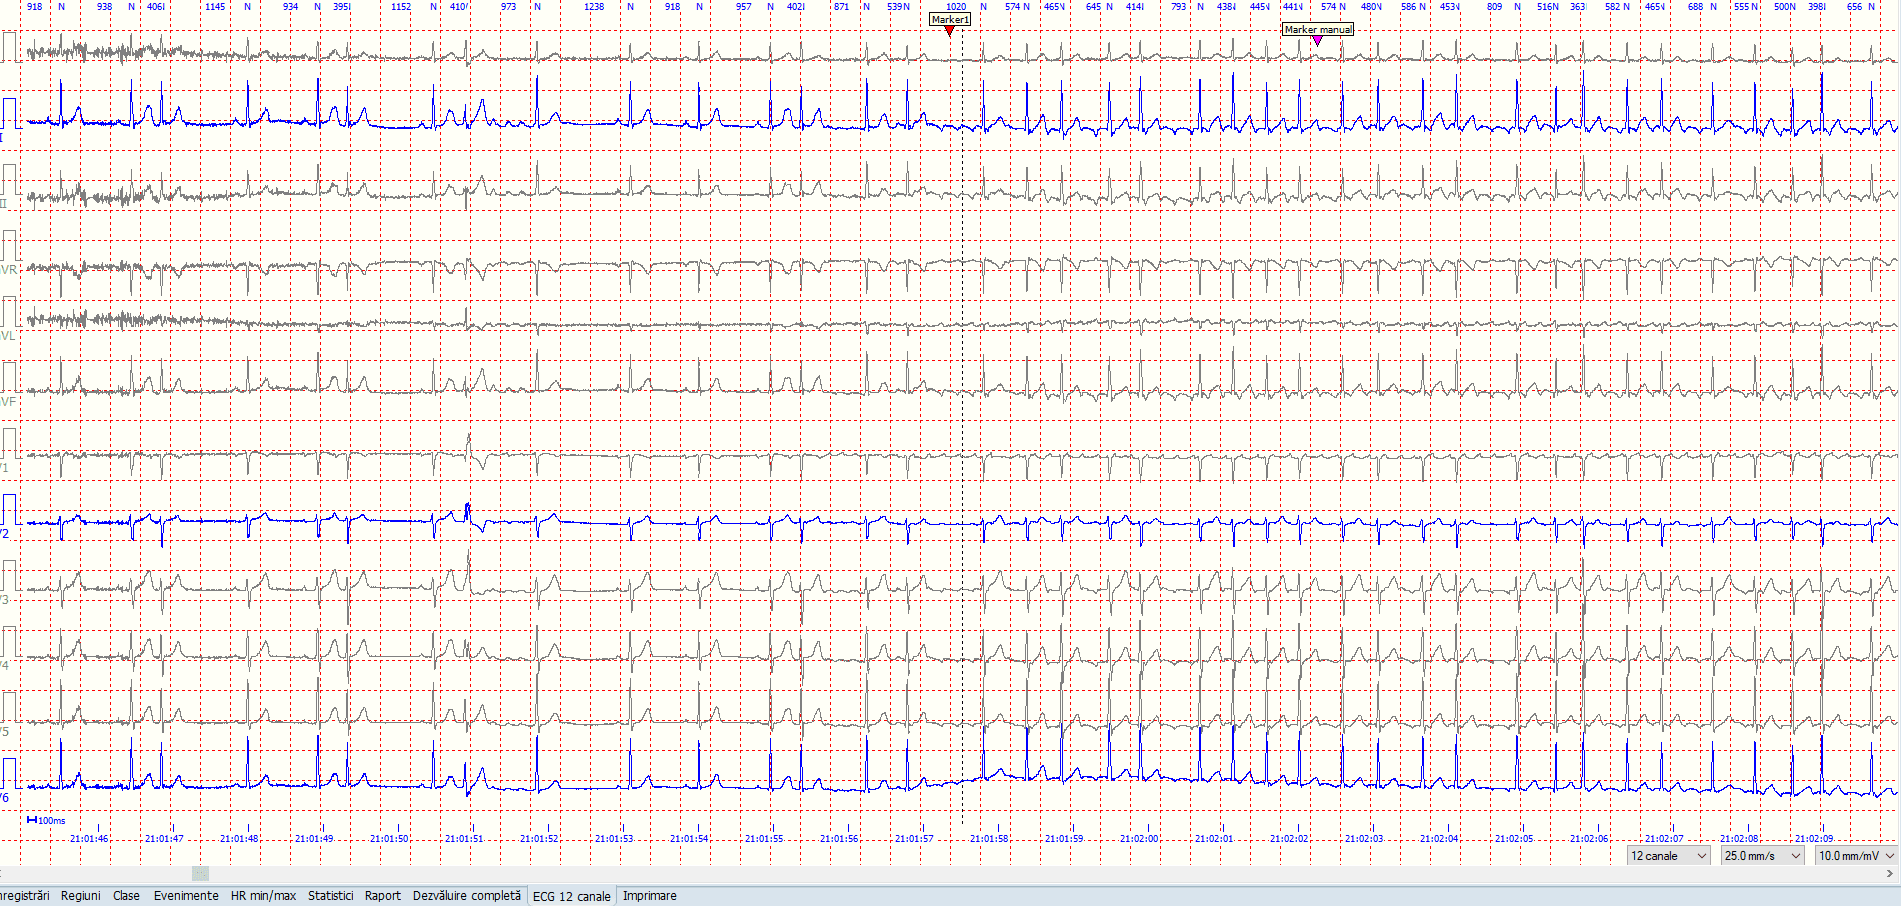The height and width of the screenshot is (906, 1901).
Task: Open Dezvăluire completă view
Action: coord(466,895)
